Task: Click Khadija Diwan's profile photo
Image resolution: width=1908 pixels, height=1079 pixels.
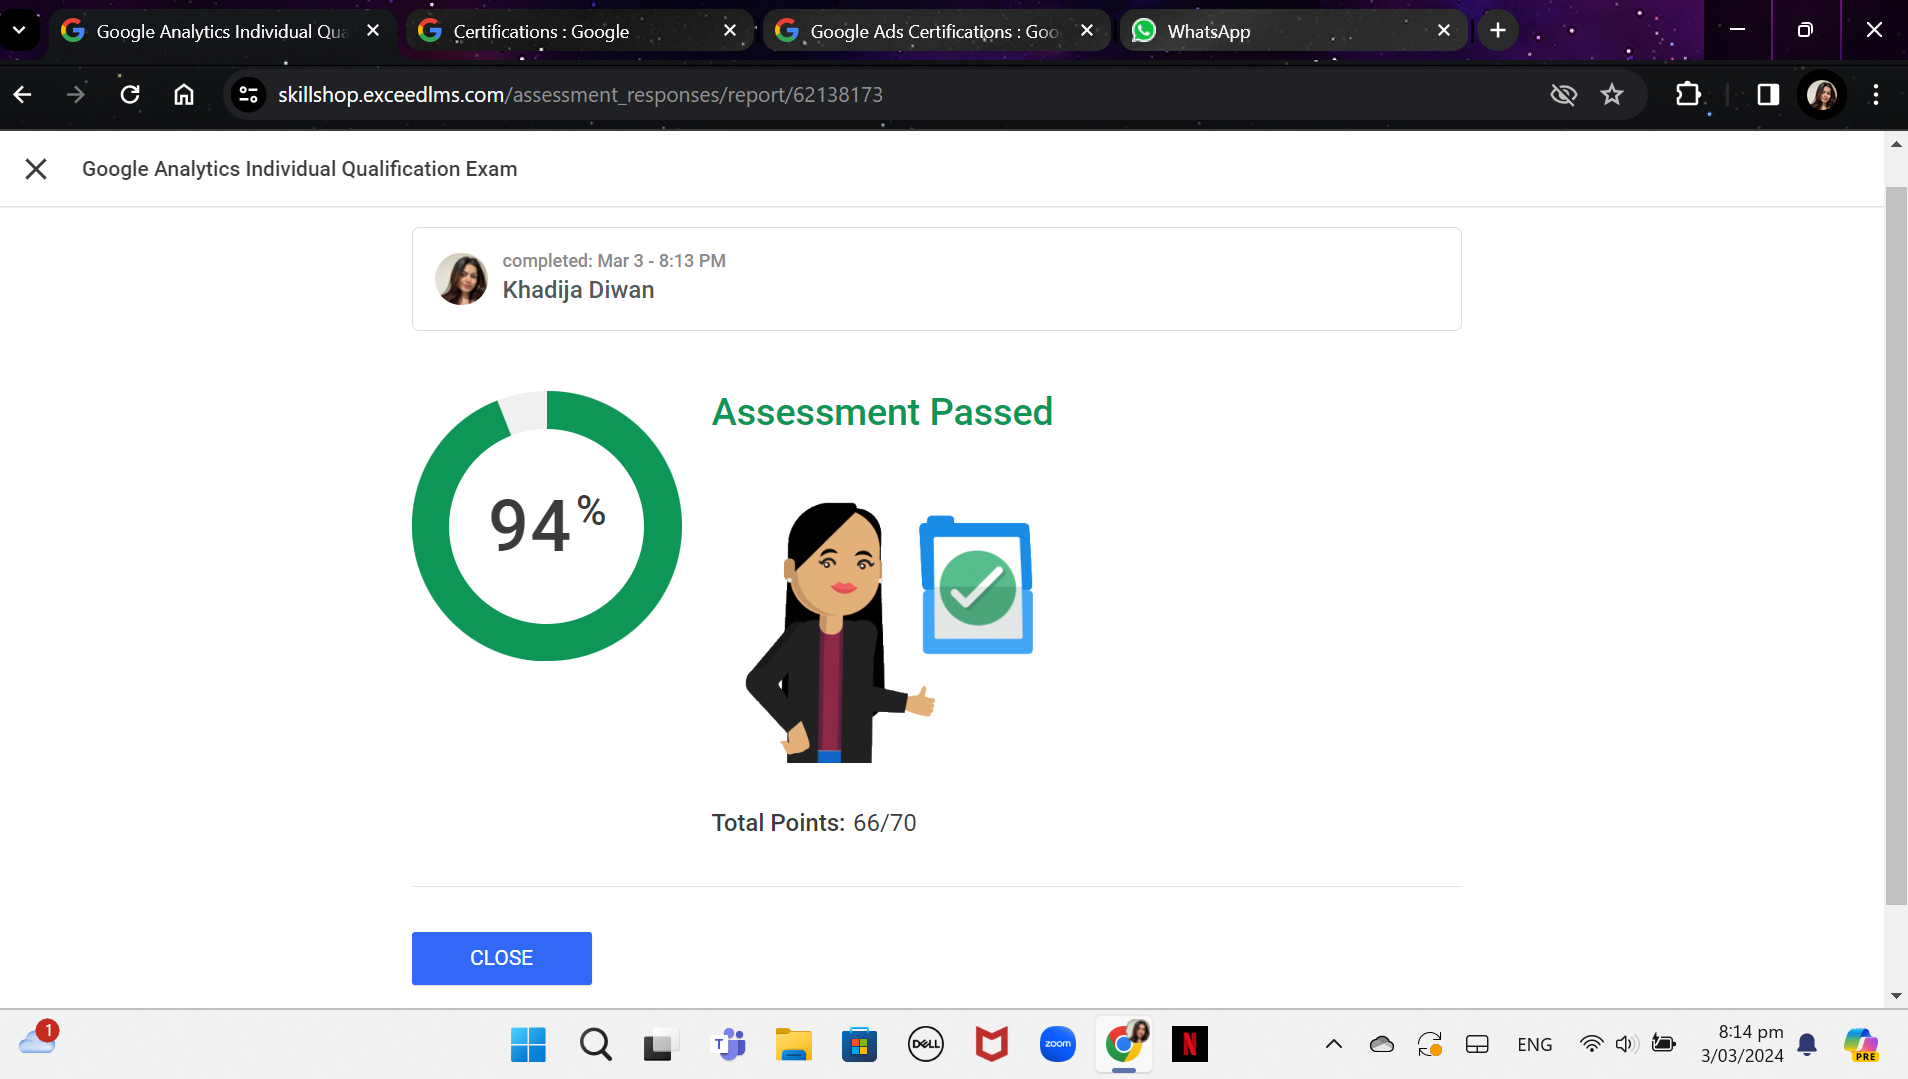Action: coord(461,279)
